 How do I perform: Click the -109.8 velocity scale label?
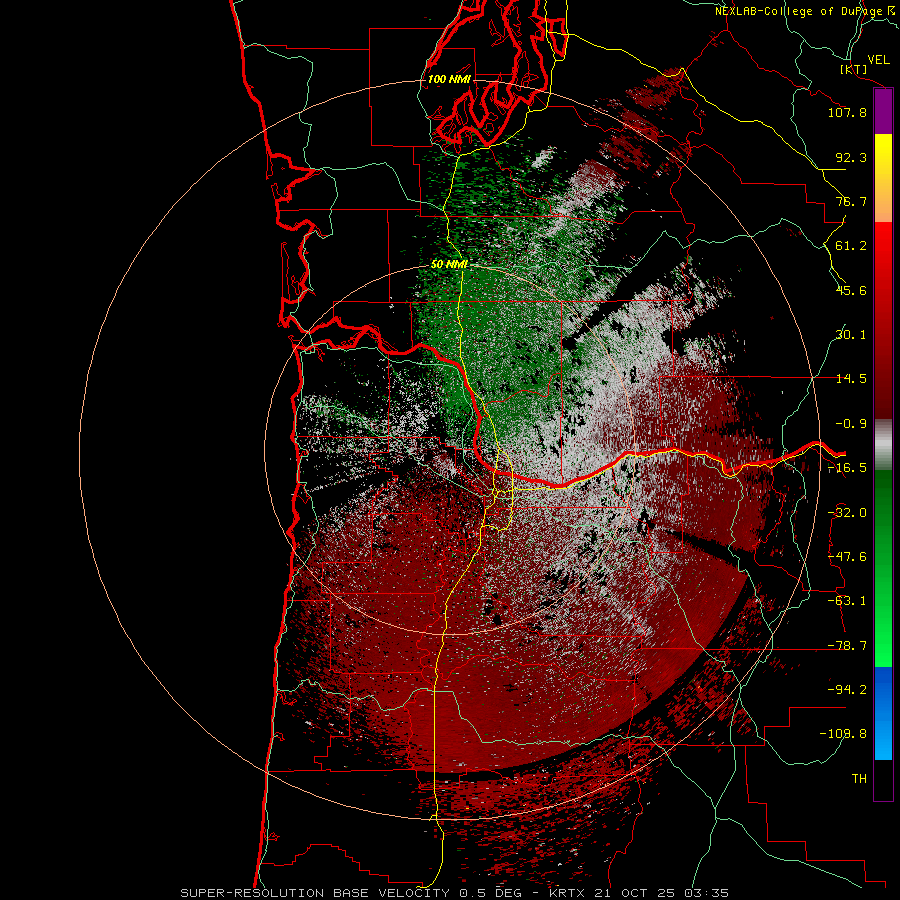[x=843, y=734]
